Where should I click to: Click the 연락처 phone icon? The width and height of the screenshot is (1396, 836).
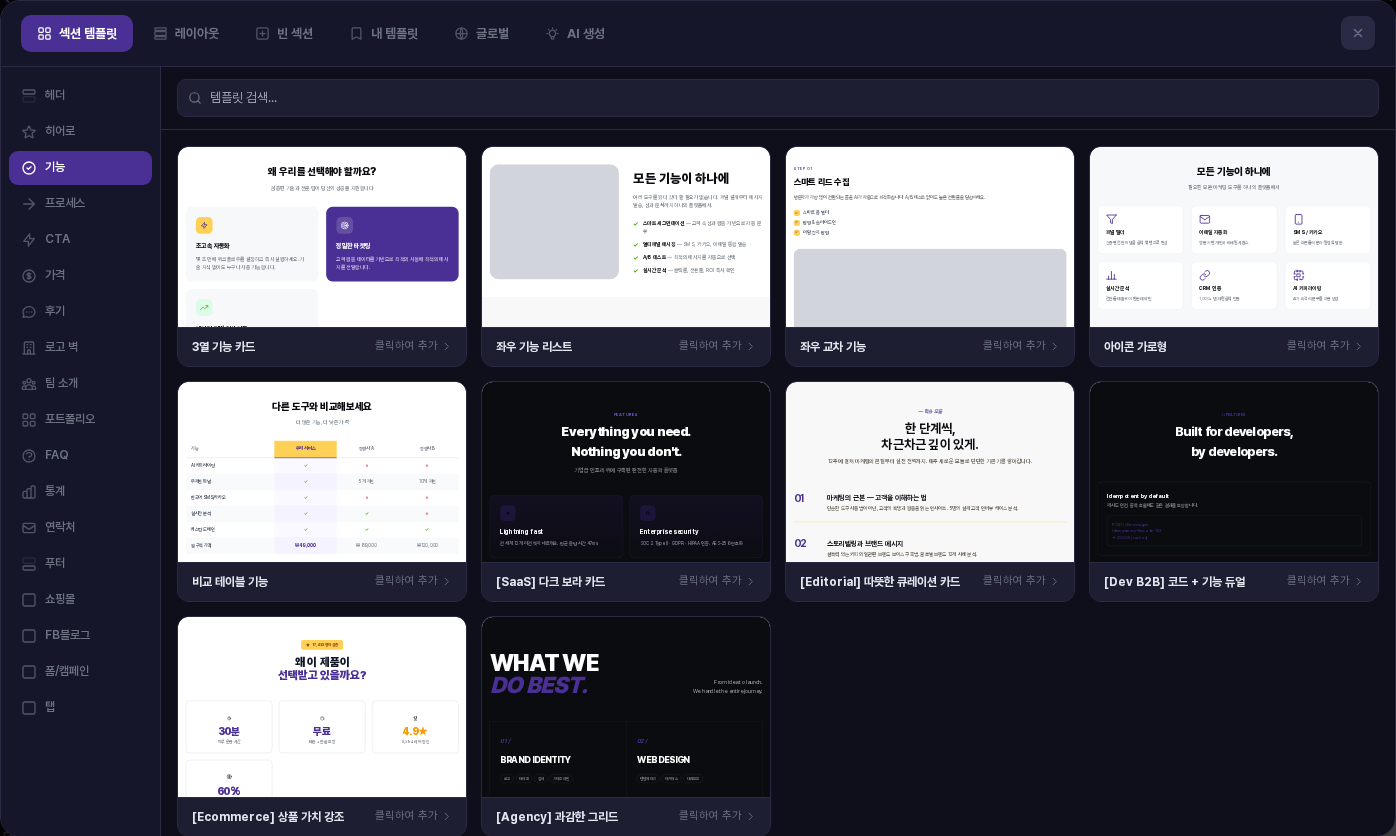click(29, 527)
